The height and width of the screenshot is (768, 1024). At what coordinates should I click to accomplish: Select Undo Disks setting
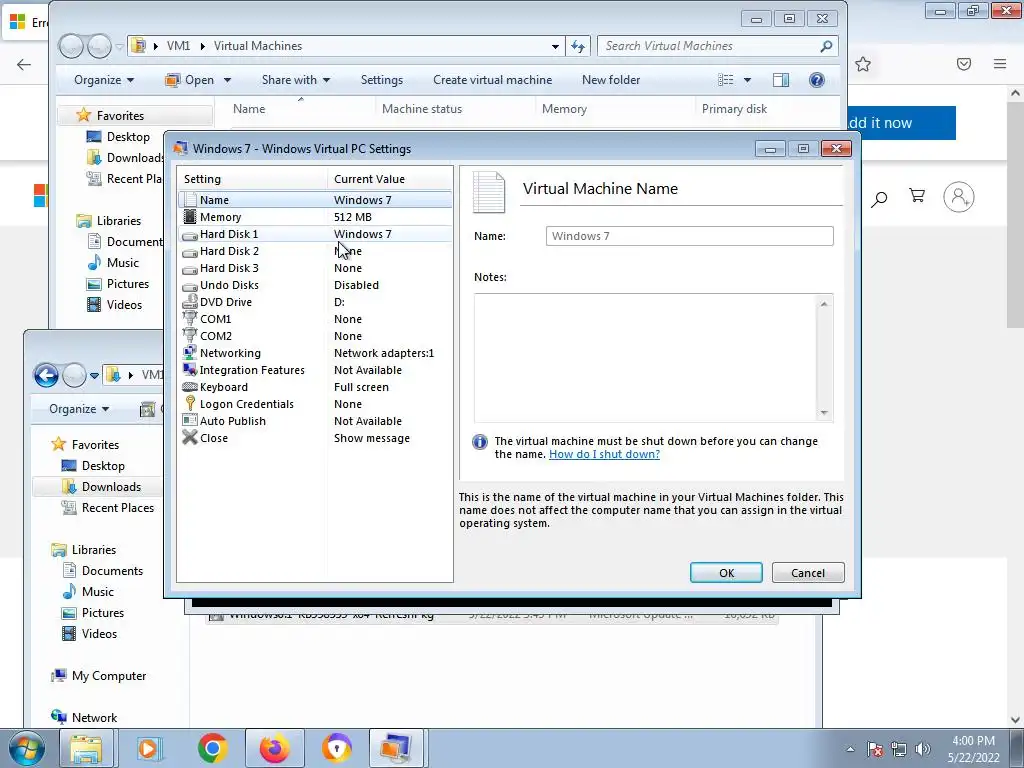pyautogui.click(x=315, y=285)
